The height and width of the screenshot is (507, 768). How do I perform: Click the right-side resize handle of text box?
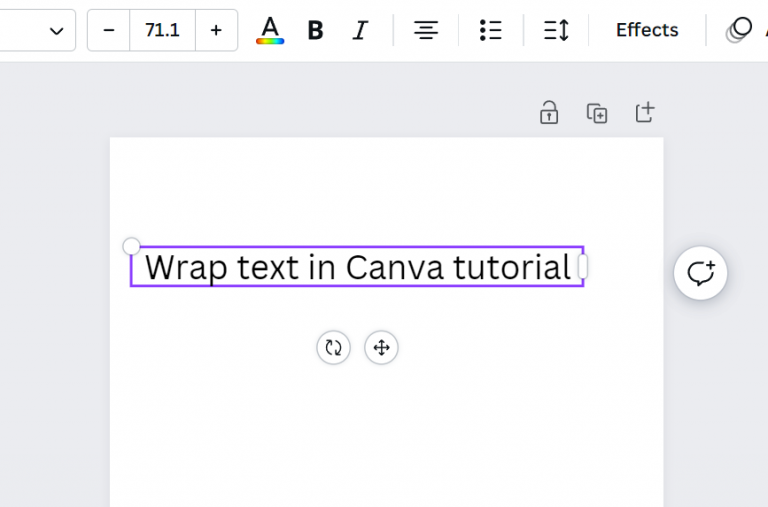click(x=583, y=267)
